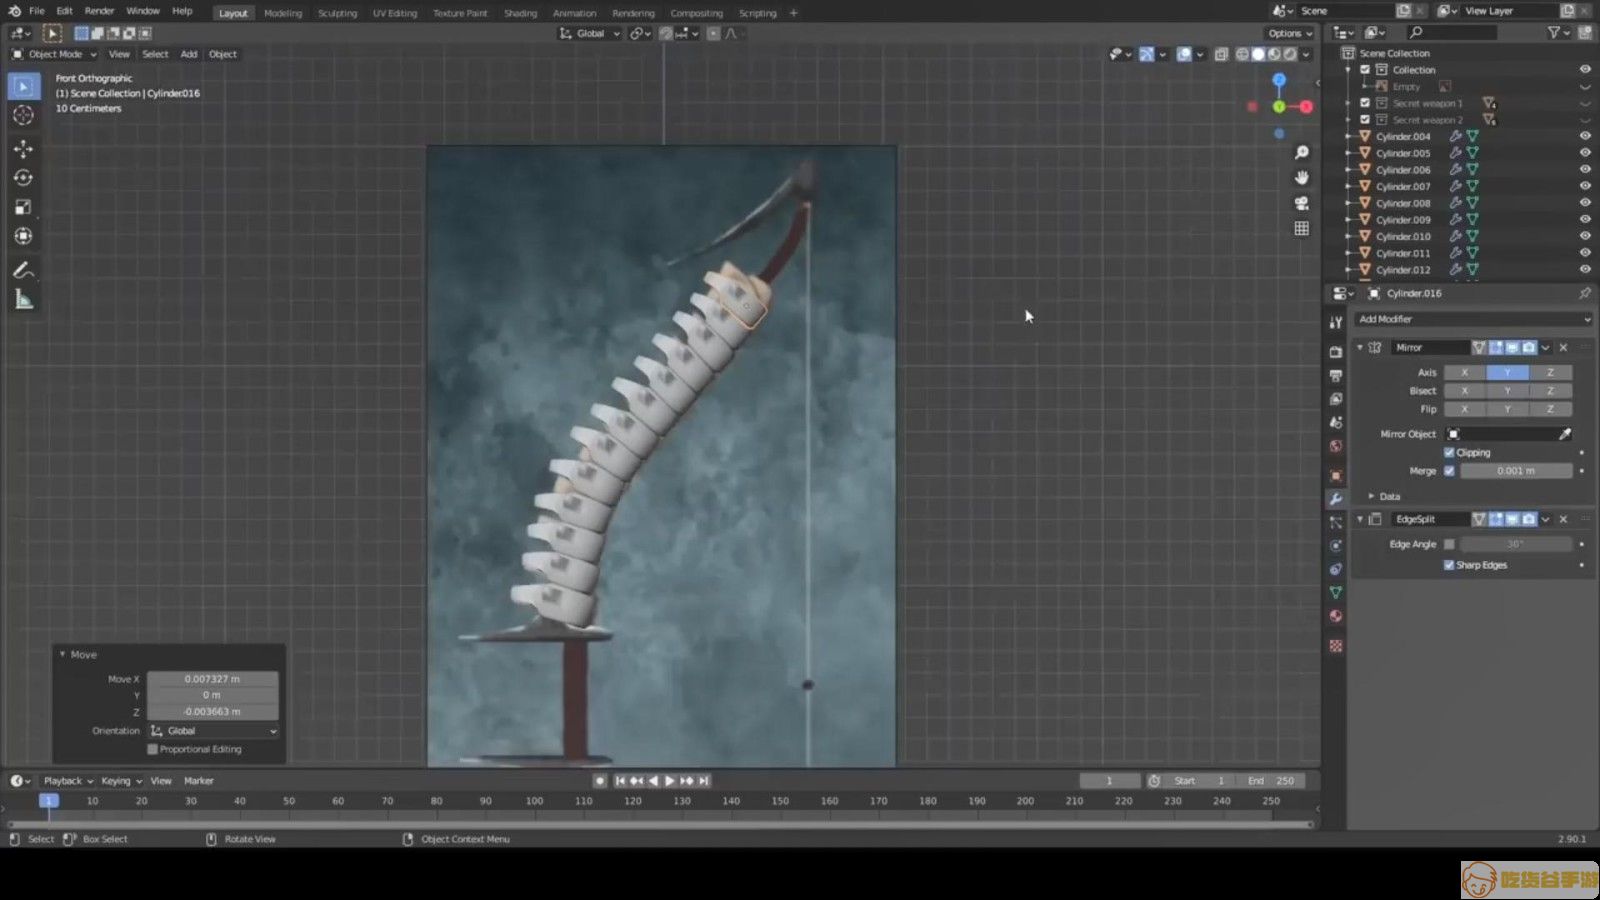The image size is (1600, 900).
Task: Click the zoom view magnifier icon
Action: pyautogui.click(x=1301, y=152)
